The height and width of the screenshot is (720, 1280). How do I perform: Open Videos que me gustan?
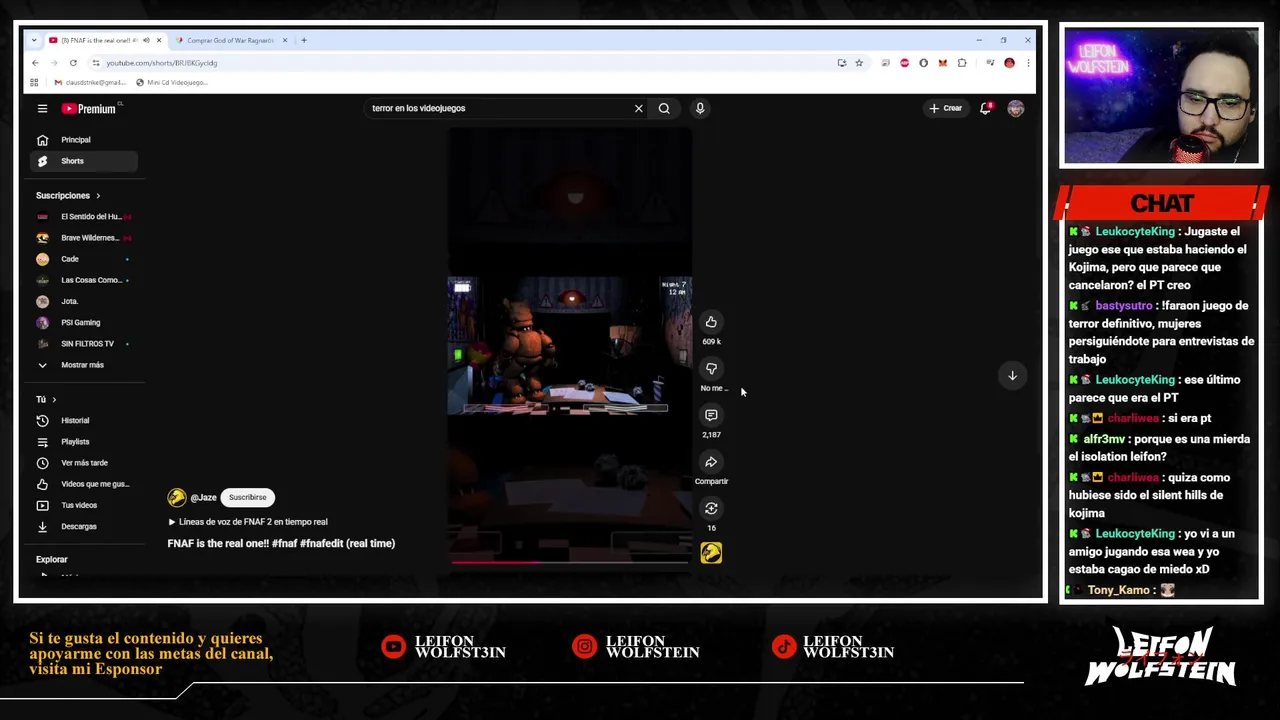pyautogui.click(x=84, y=484)
